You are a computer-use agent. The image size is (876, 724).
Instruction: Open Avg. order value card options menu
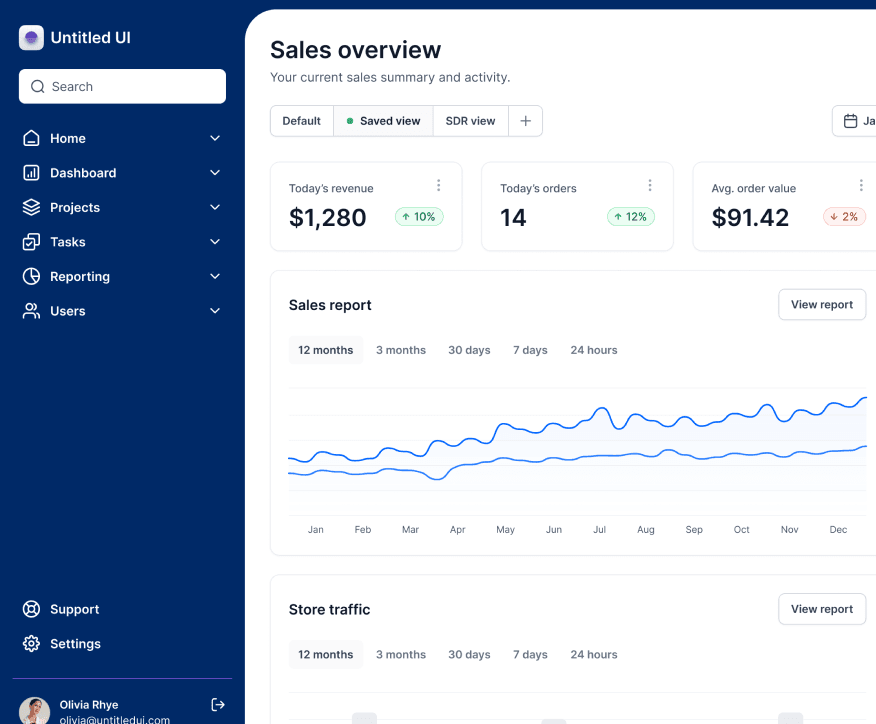coord(861,185)
